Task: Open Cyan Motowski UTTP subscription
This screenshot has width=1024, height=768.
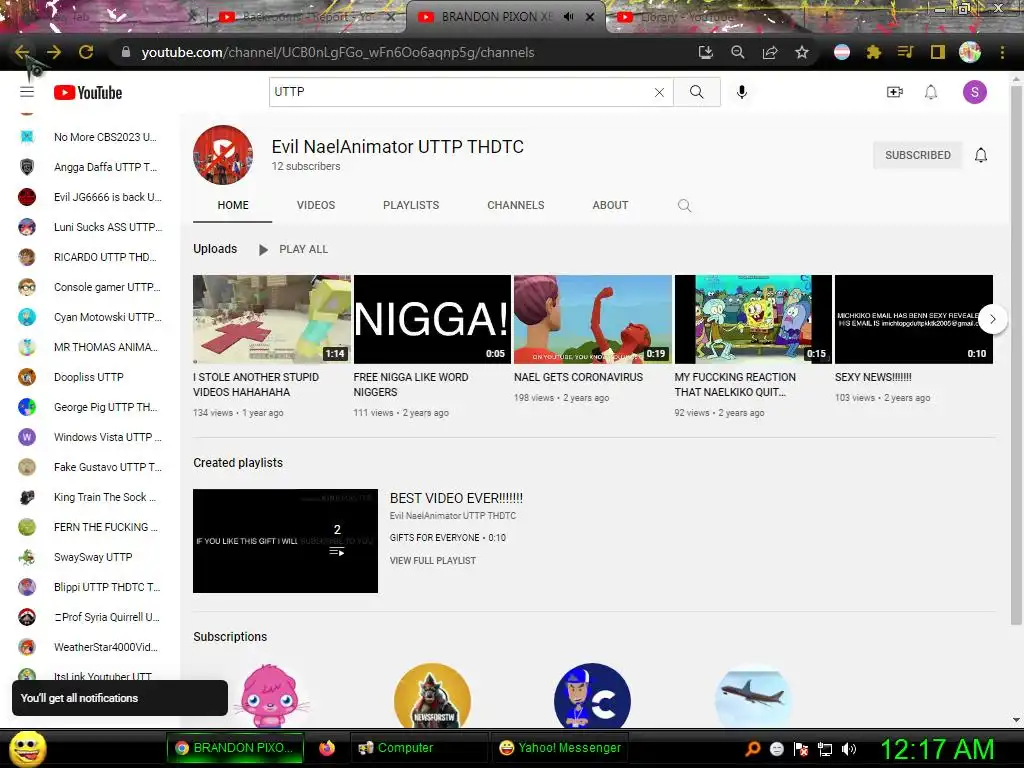Action: coord(90,317)
